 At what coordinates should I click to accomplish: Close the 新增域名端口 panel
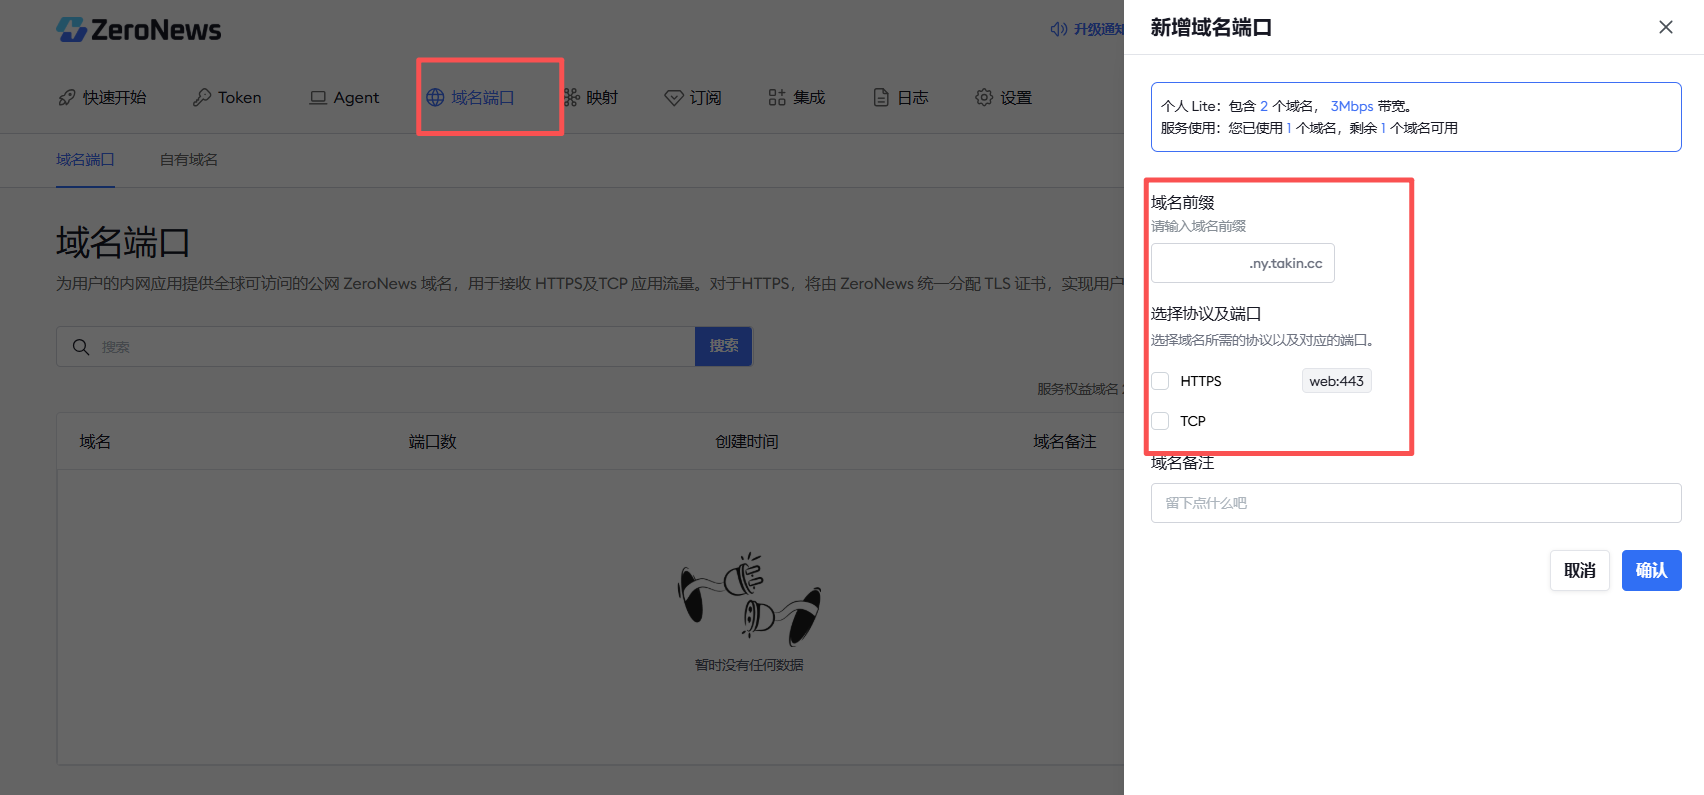1665,27
